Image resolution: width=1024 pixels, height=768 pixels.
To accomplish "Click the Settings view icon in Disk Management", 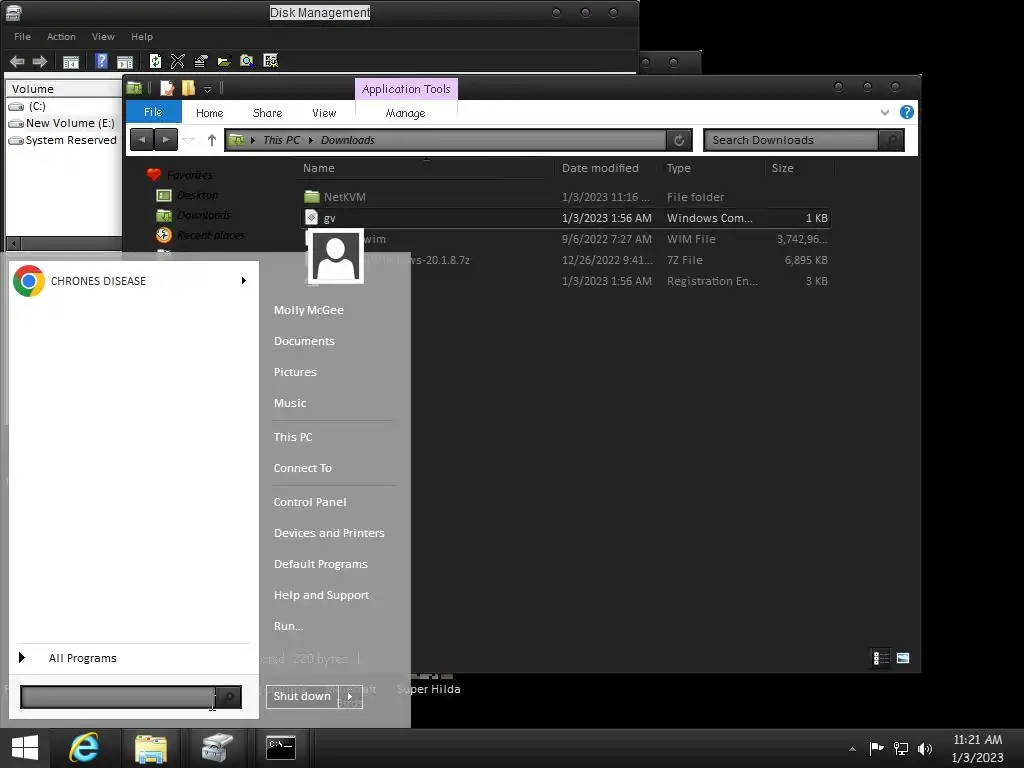I will pos(270,61).
